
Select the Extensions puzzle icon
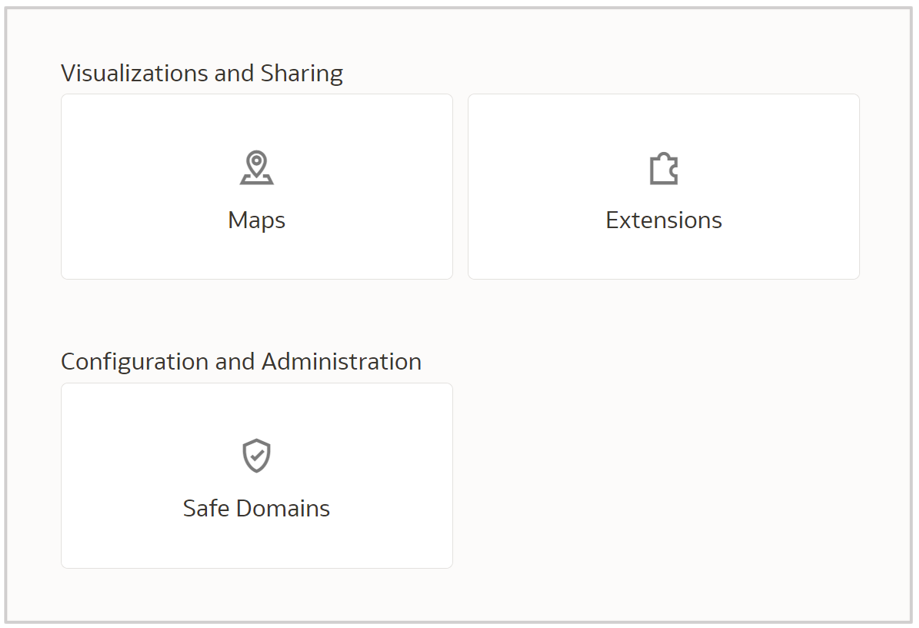(663, 169)
